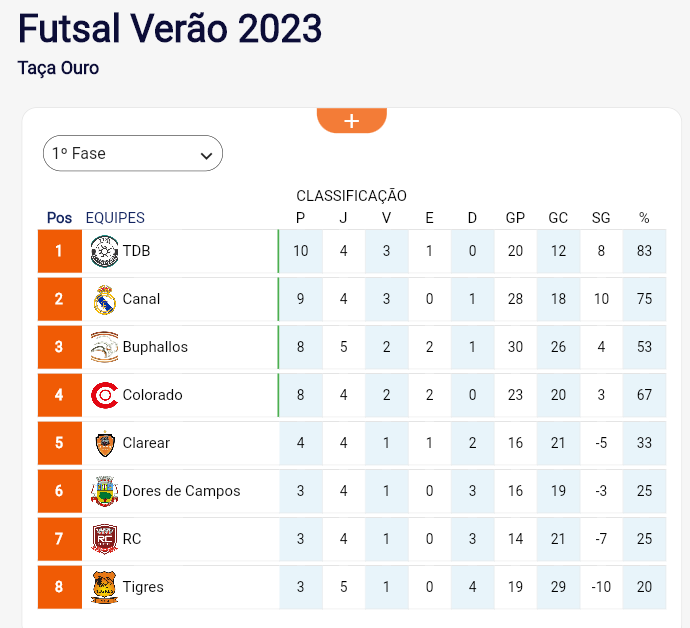This screenshot has height=628, width=690.
Task: Click the Canal team crest icon
Action: pyautogui.click(x=104, y=299)
